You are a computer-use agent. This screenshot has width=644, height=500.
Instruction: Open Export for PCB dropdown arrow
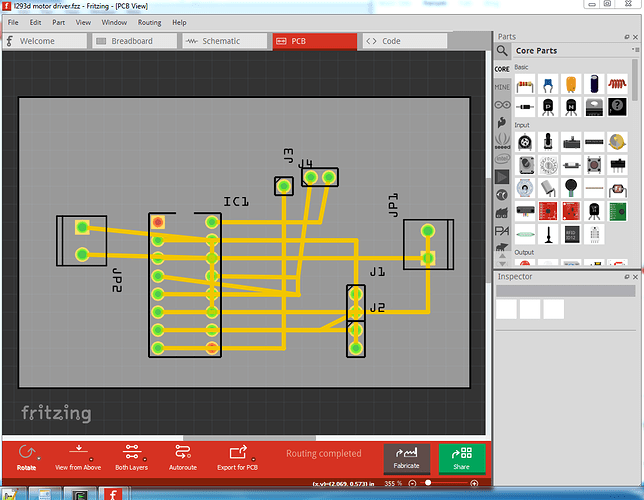[x=253, y=459]
